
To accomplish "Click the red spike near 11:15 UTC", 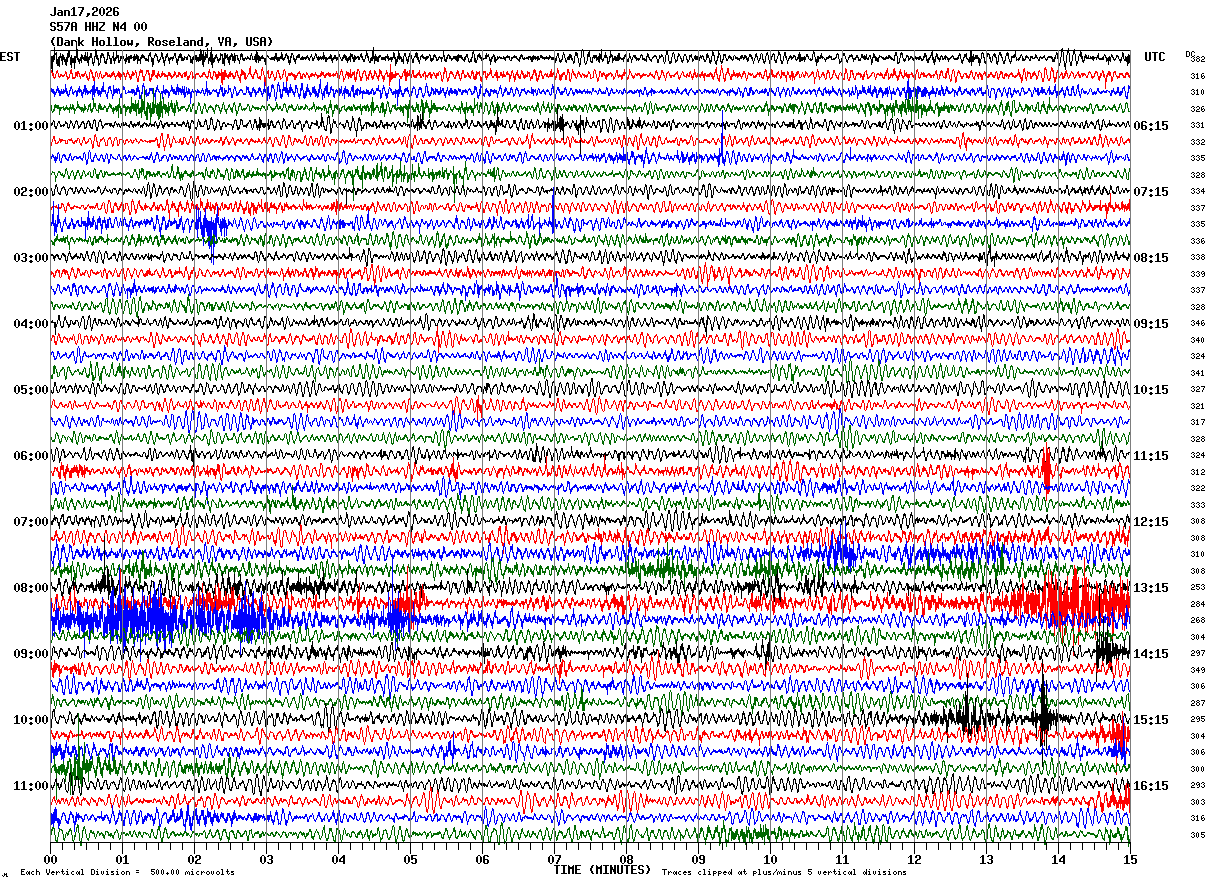I will pos(1046,469).
